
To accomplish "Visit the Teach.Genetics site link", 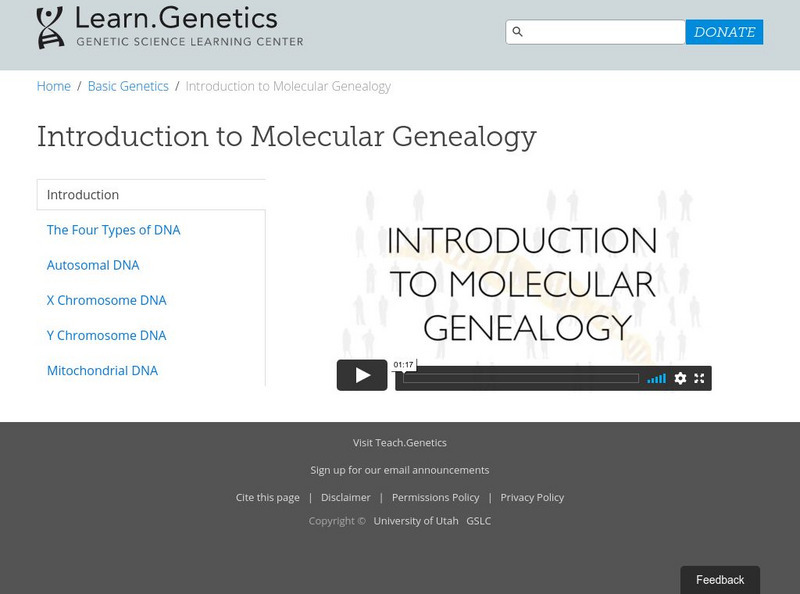I will click(400, 442).
